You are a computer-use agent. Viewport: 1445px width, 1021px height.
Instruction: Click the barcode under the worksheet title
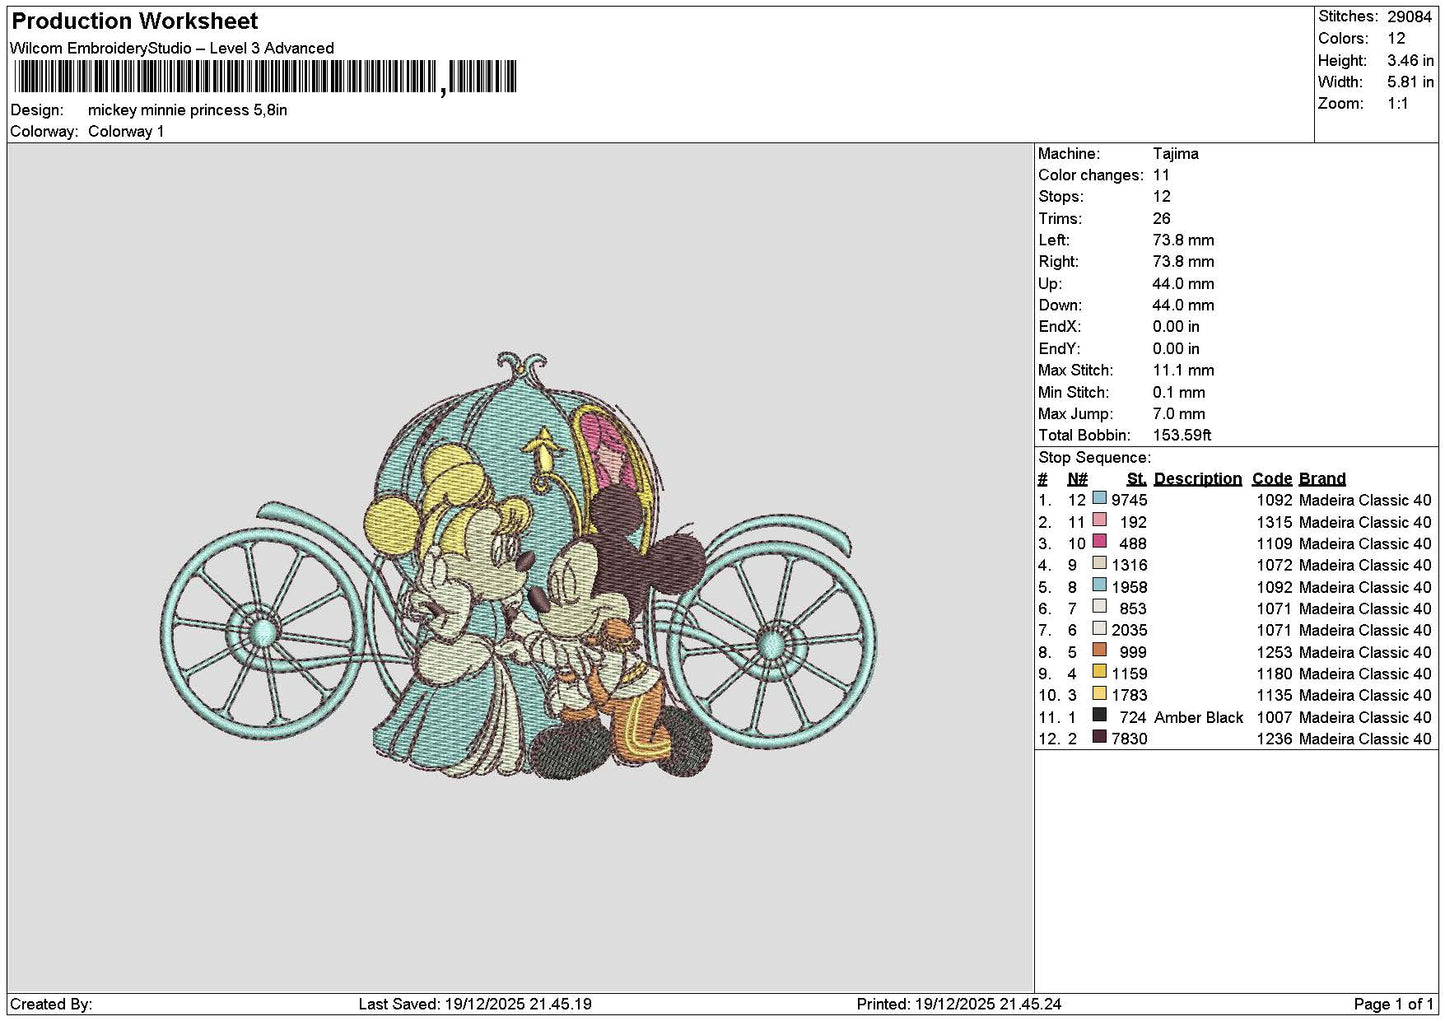pos(265,77)
